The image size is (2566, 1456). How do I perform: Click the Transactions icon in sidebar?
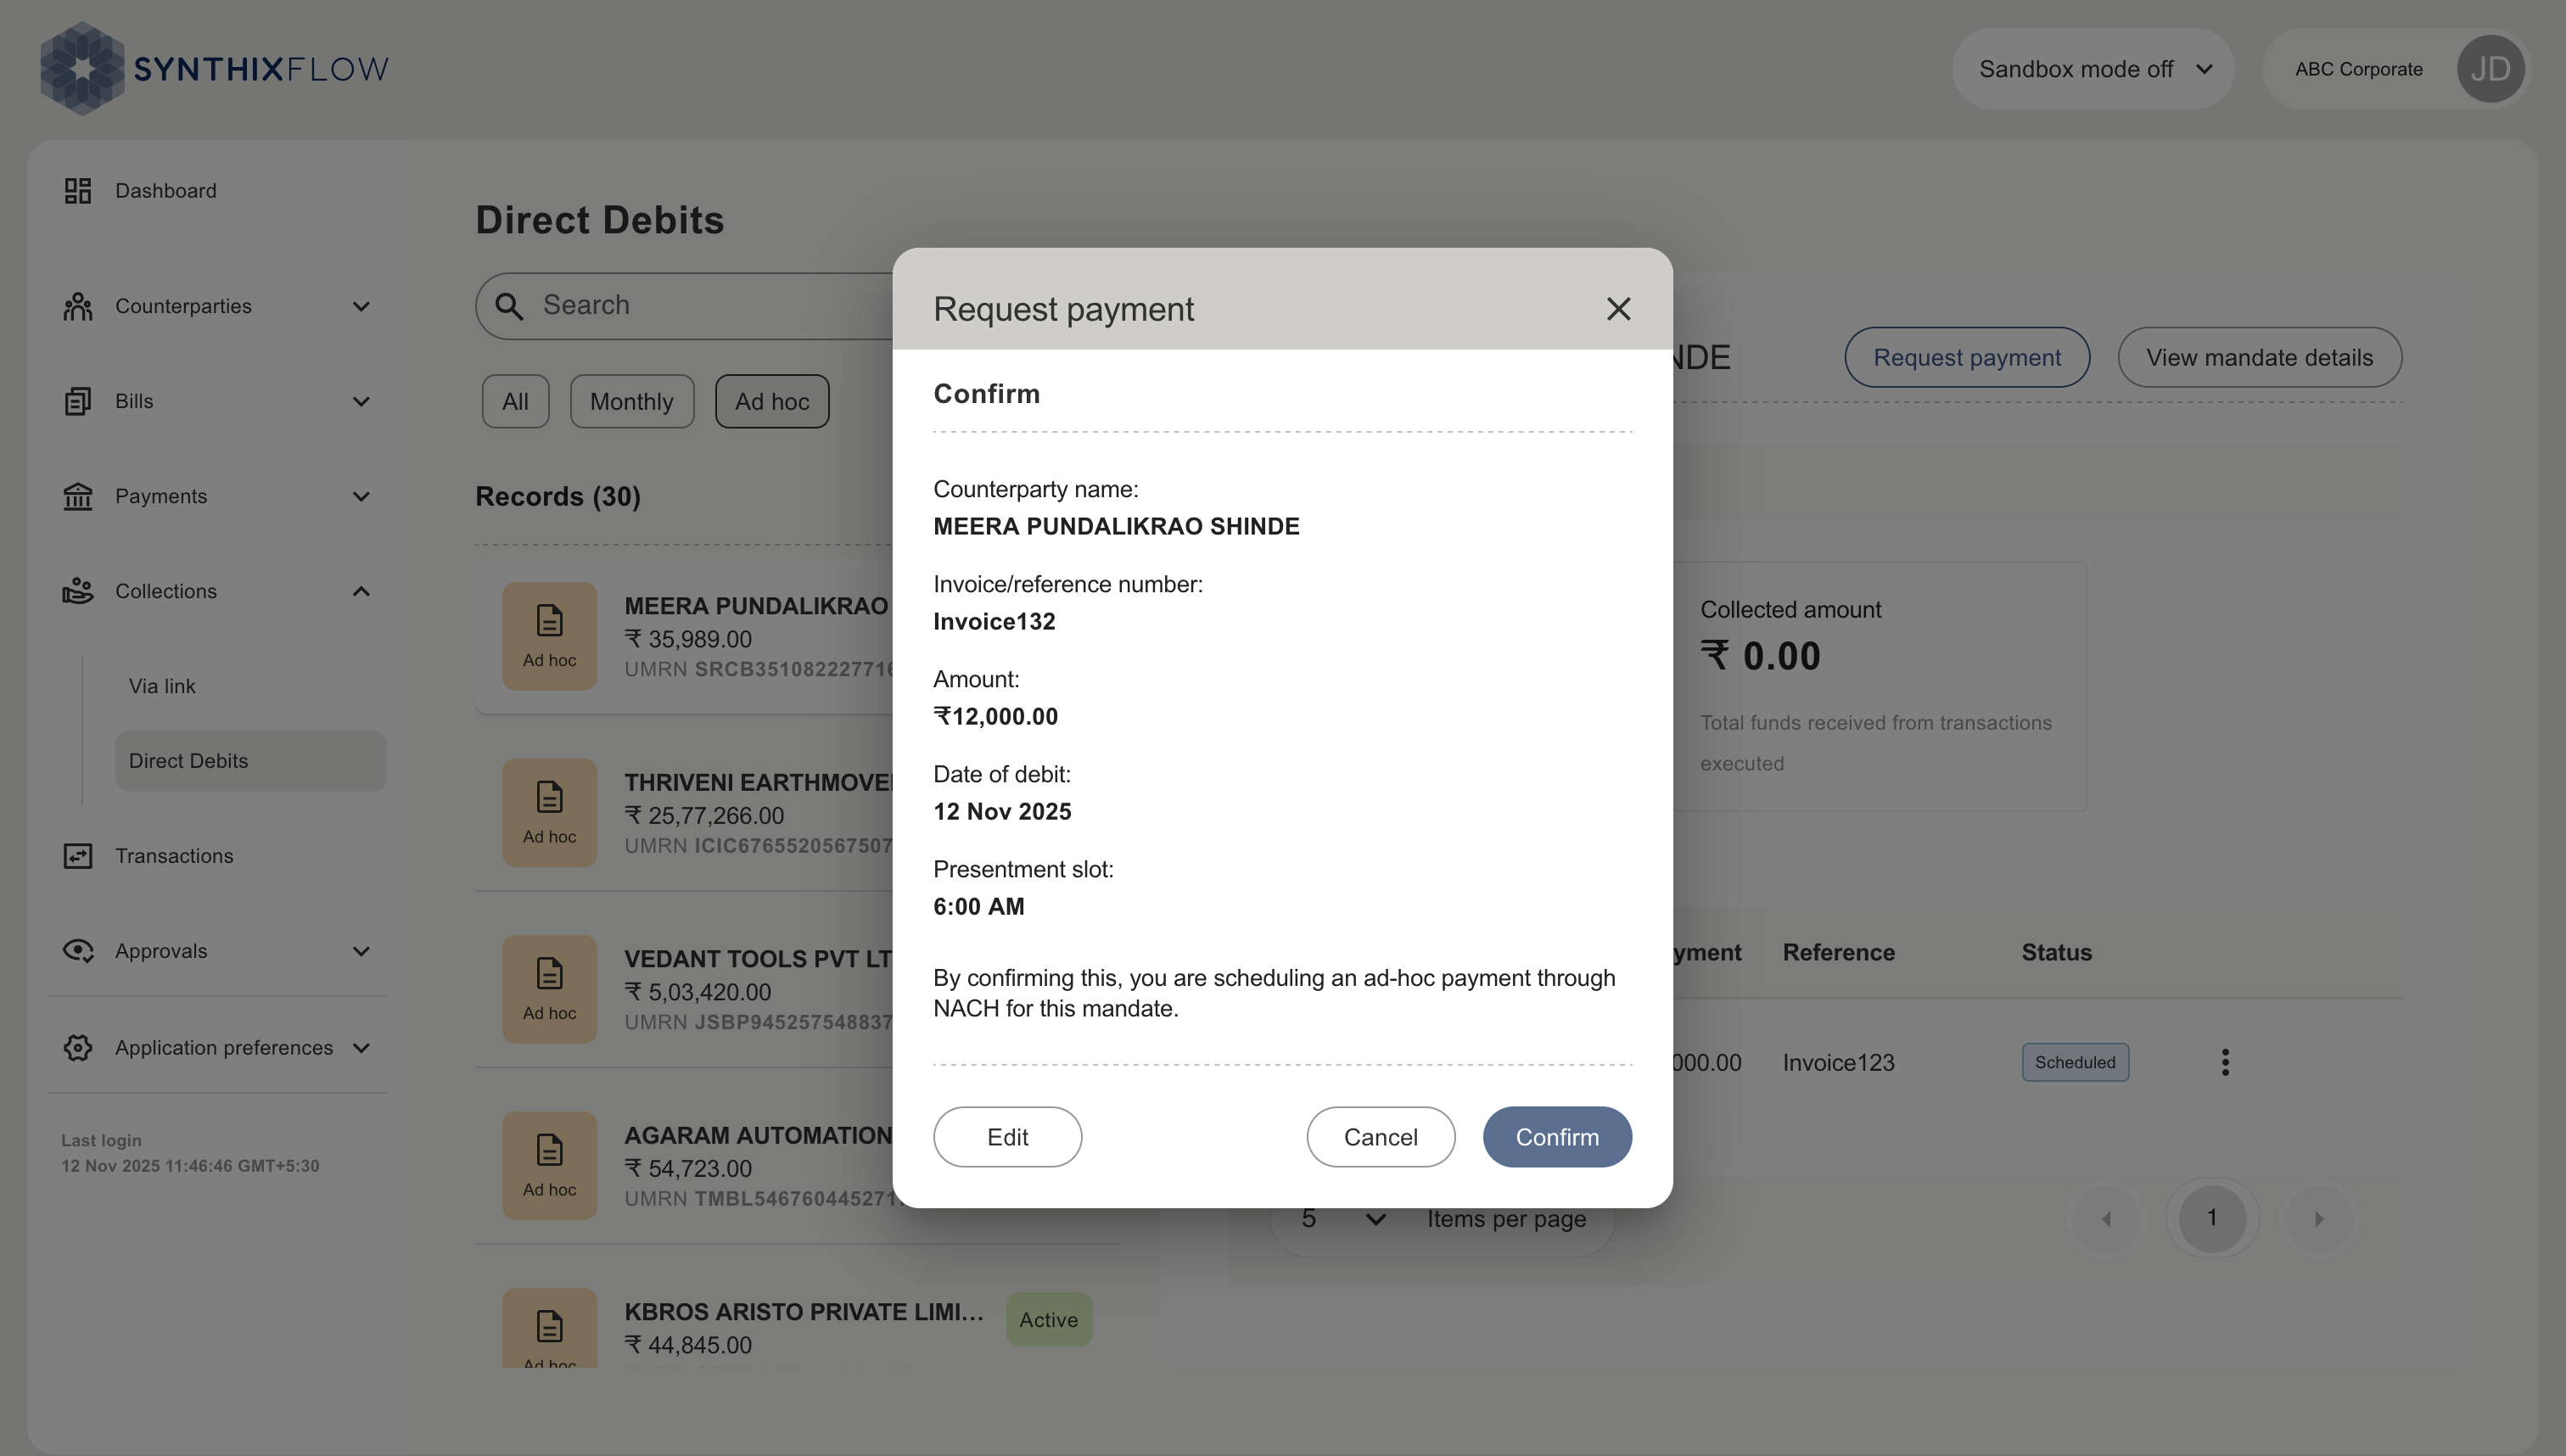(78, 856)
